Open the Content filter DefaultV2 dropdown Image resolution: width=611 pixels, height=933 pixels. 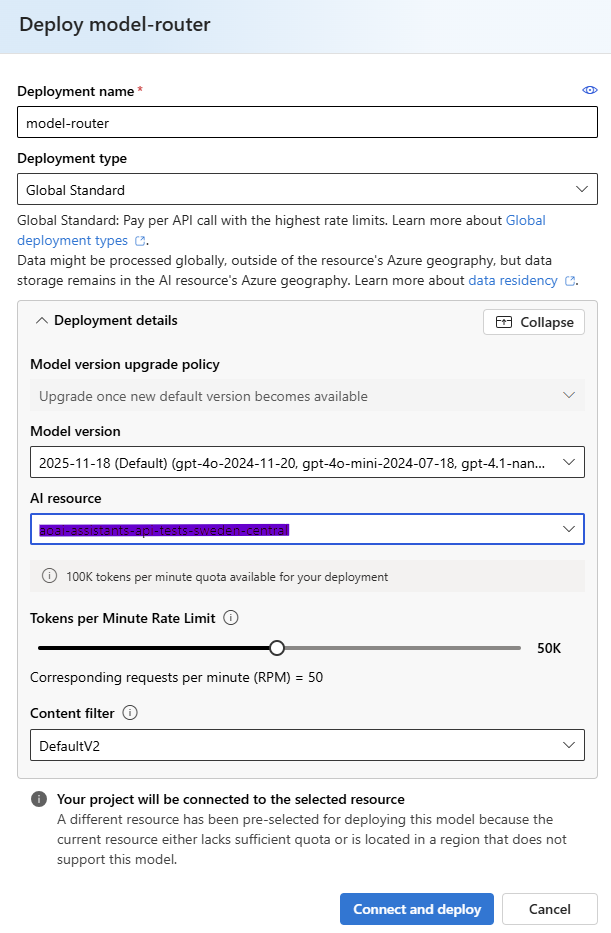tap(308, 745)
